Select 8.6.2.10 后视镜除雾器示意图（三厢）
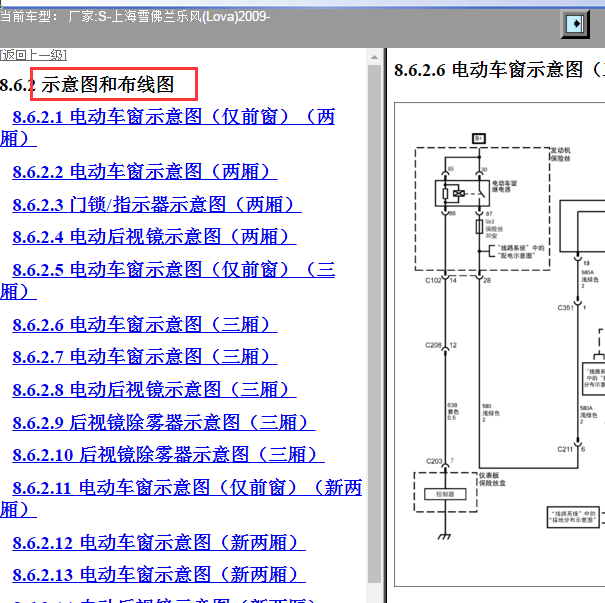 [x=168, y=455]
